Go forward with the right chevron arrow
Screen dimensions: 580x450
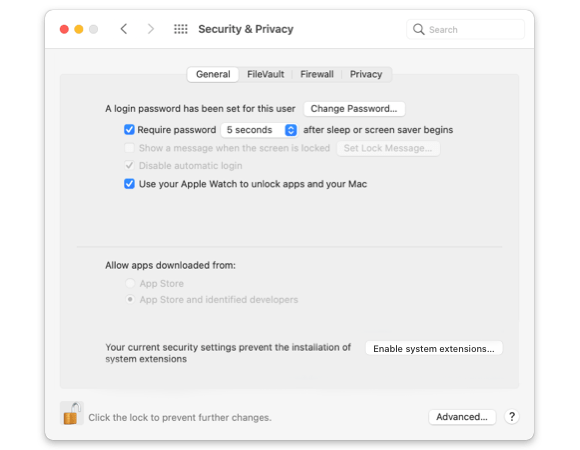151,29
